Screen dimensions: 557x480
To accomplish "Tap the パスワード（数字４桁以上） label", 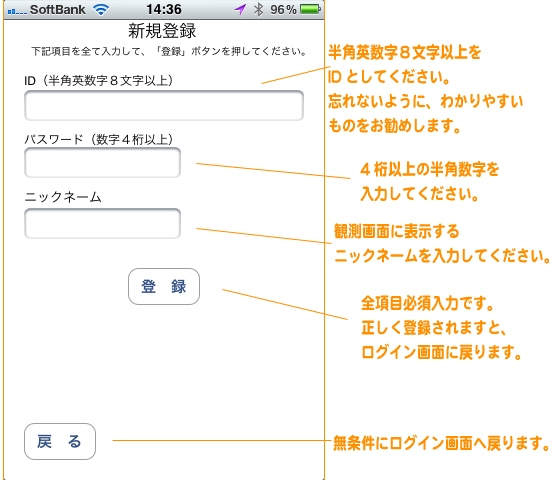I will (99, 139).
